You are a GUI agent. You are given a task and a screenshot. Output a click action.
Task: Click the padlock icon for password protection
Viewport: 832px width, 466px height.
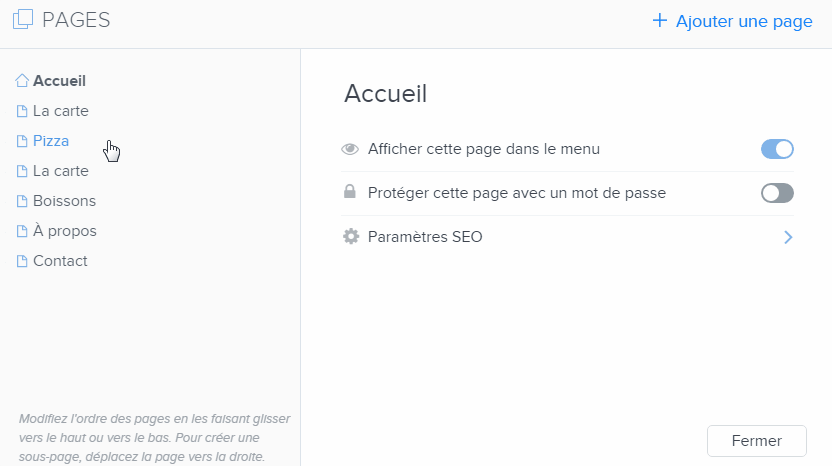[x=350, y=193]
